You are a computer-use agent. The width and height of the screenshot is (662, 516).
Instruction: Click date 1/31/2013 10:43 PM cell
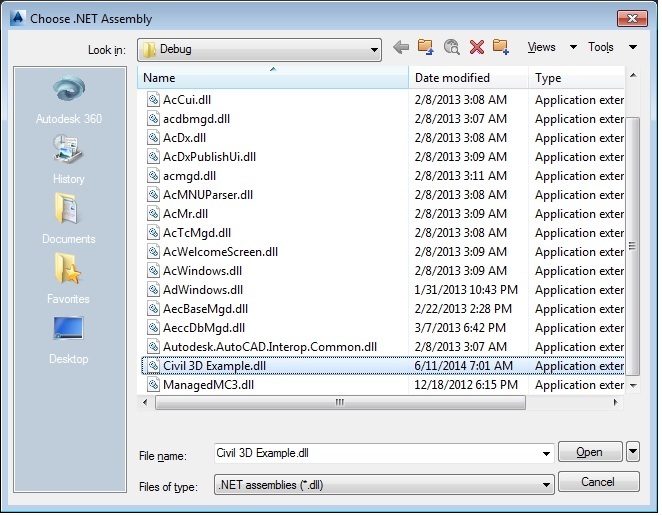pyautogui.click(x=466, y=290)
